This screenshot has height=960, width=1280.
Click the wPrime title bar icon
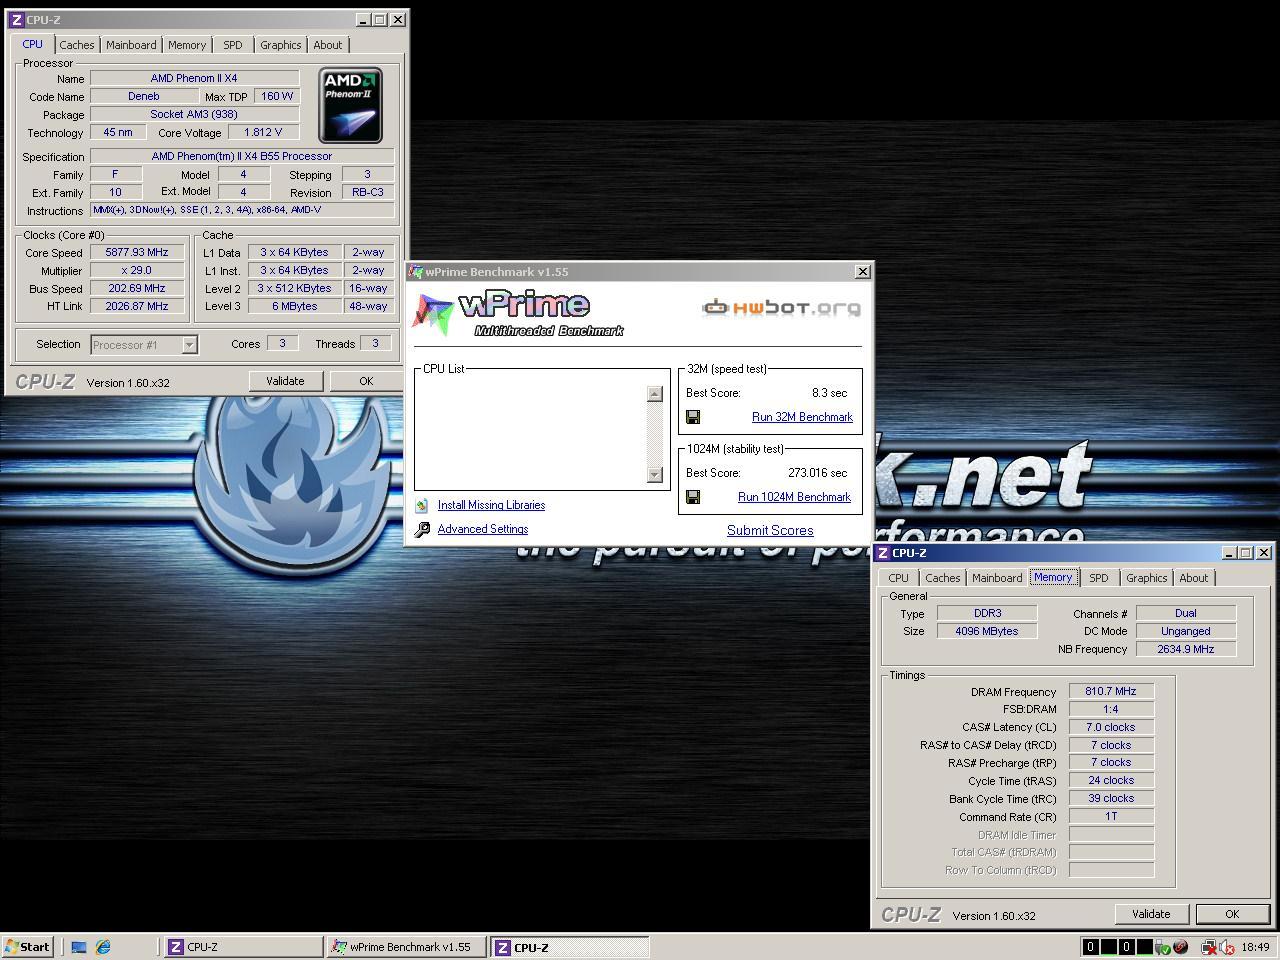(416, 271)
